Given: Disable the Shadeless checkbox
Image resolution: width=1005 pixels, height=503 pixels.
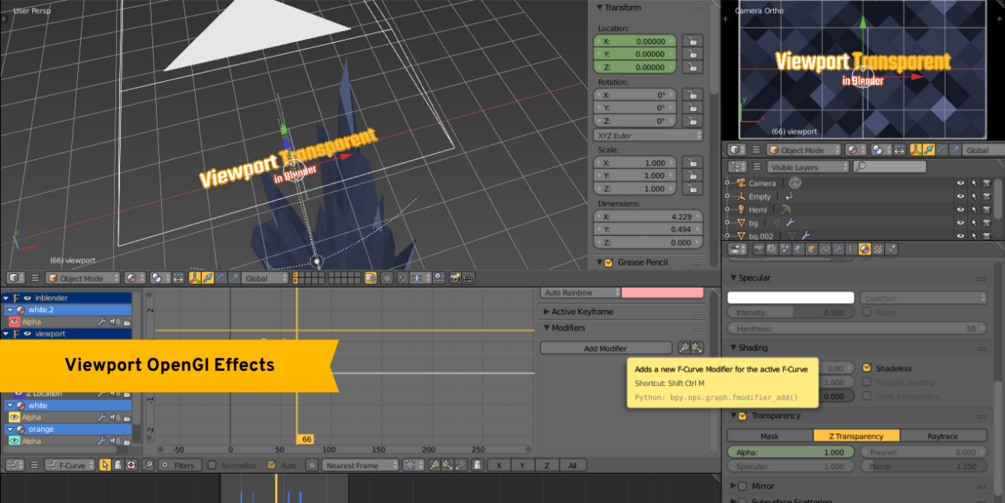Looking at the screenshot, I should [867, 368].
